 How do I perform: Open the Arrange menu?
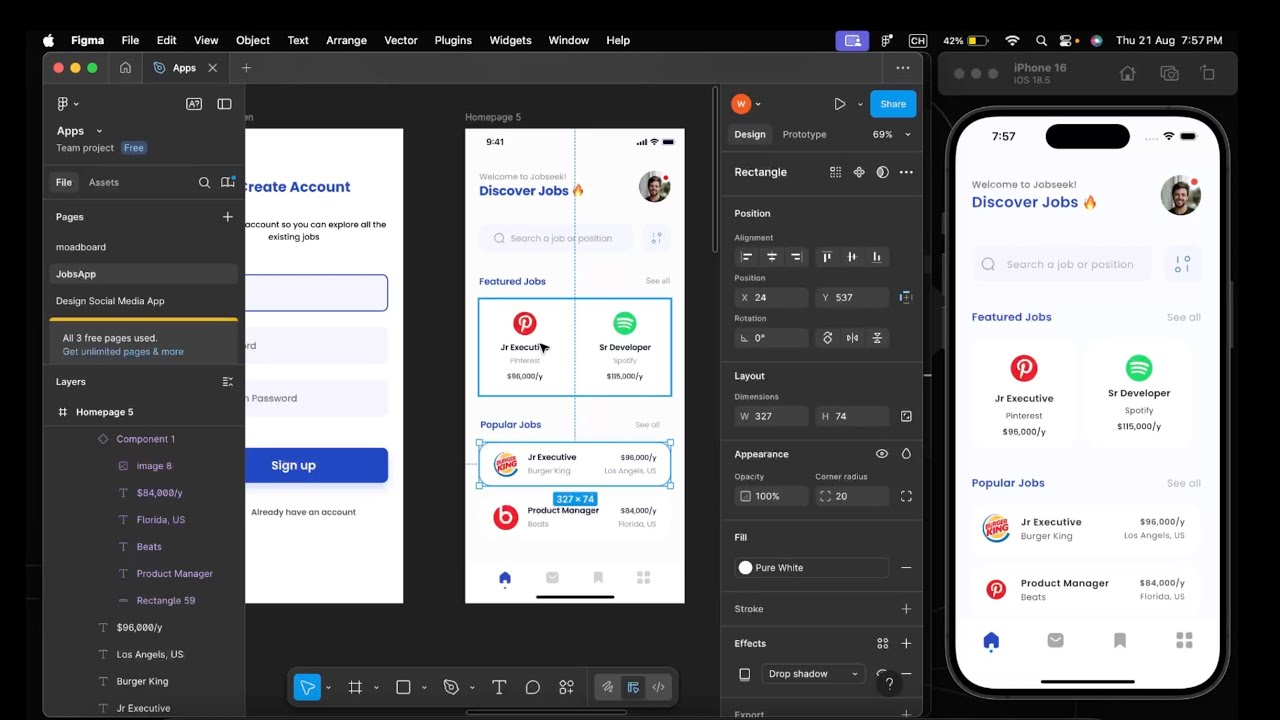(346, 40)
